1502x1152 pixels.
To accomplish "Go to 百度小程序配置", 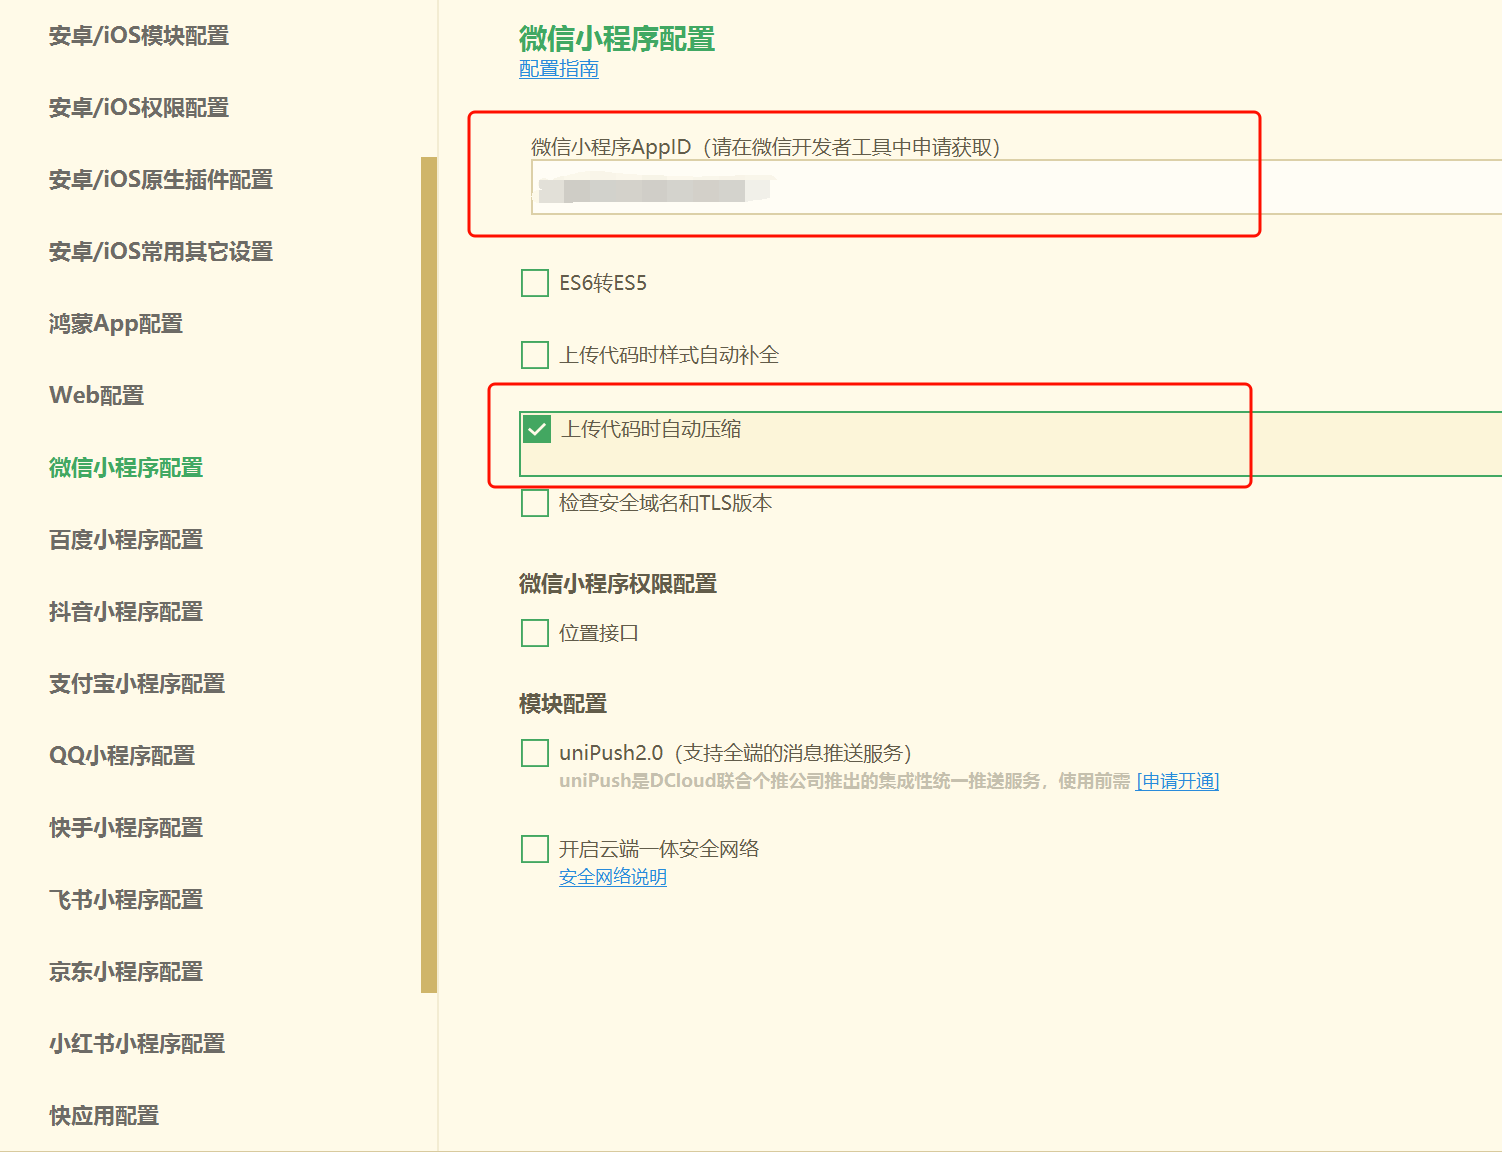I will pyautogui.click(x=126, y=540).
